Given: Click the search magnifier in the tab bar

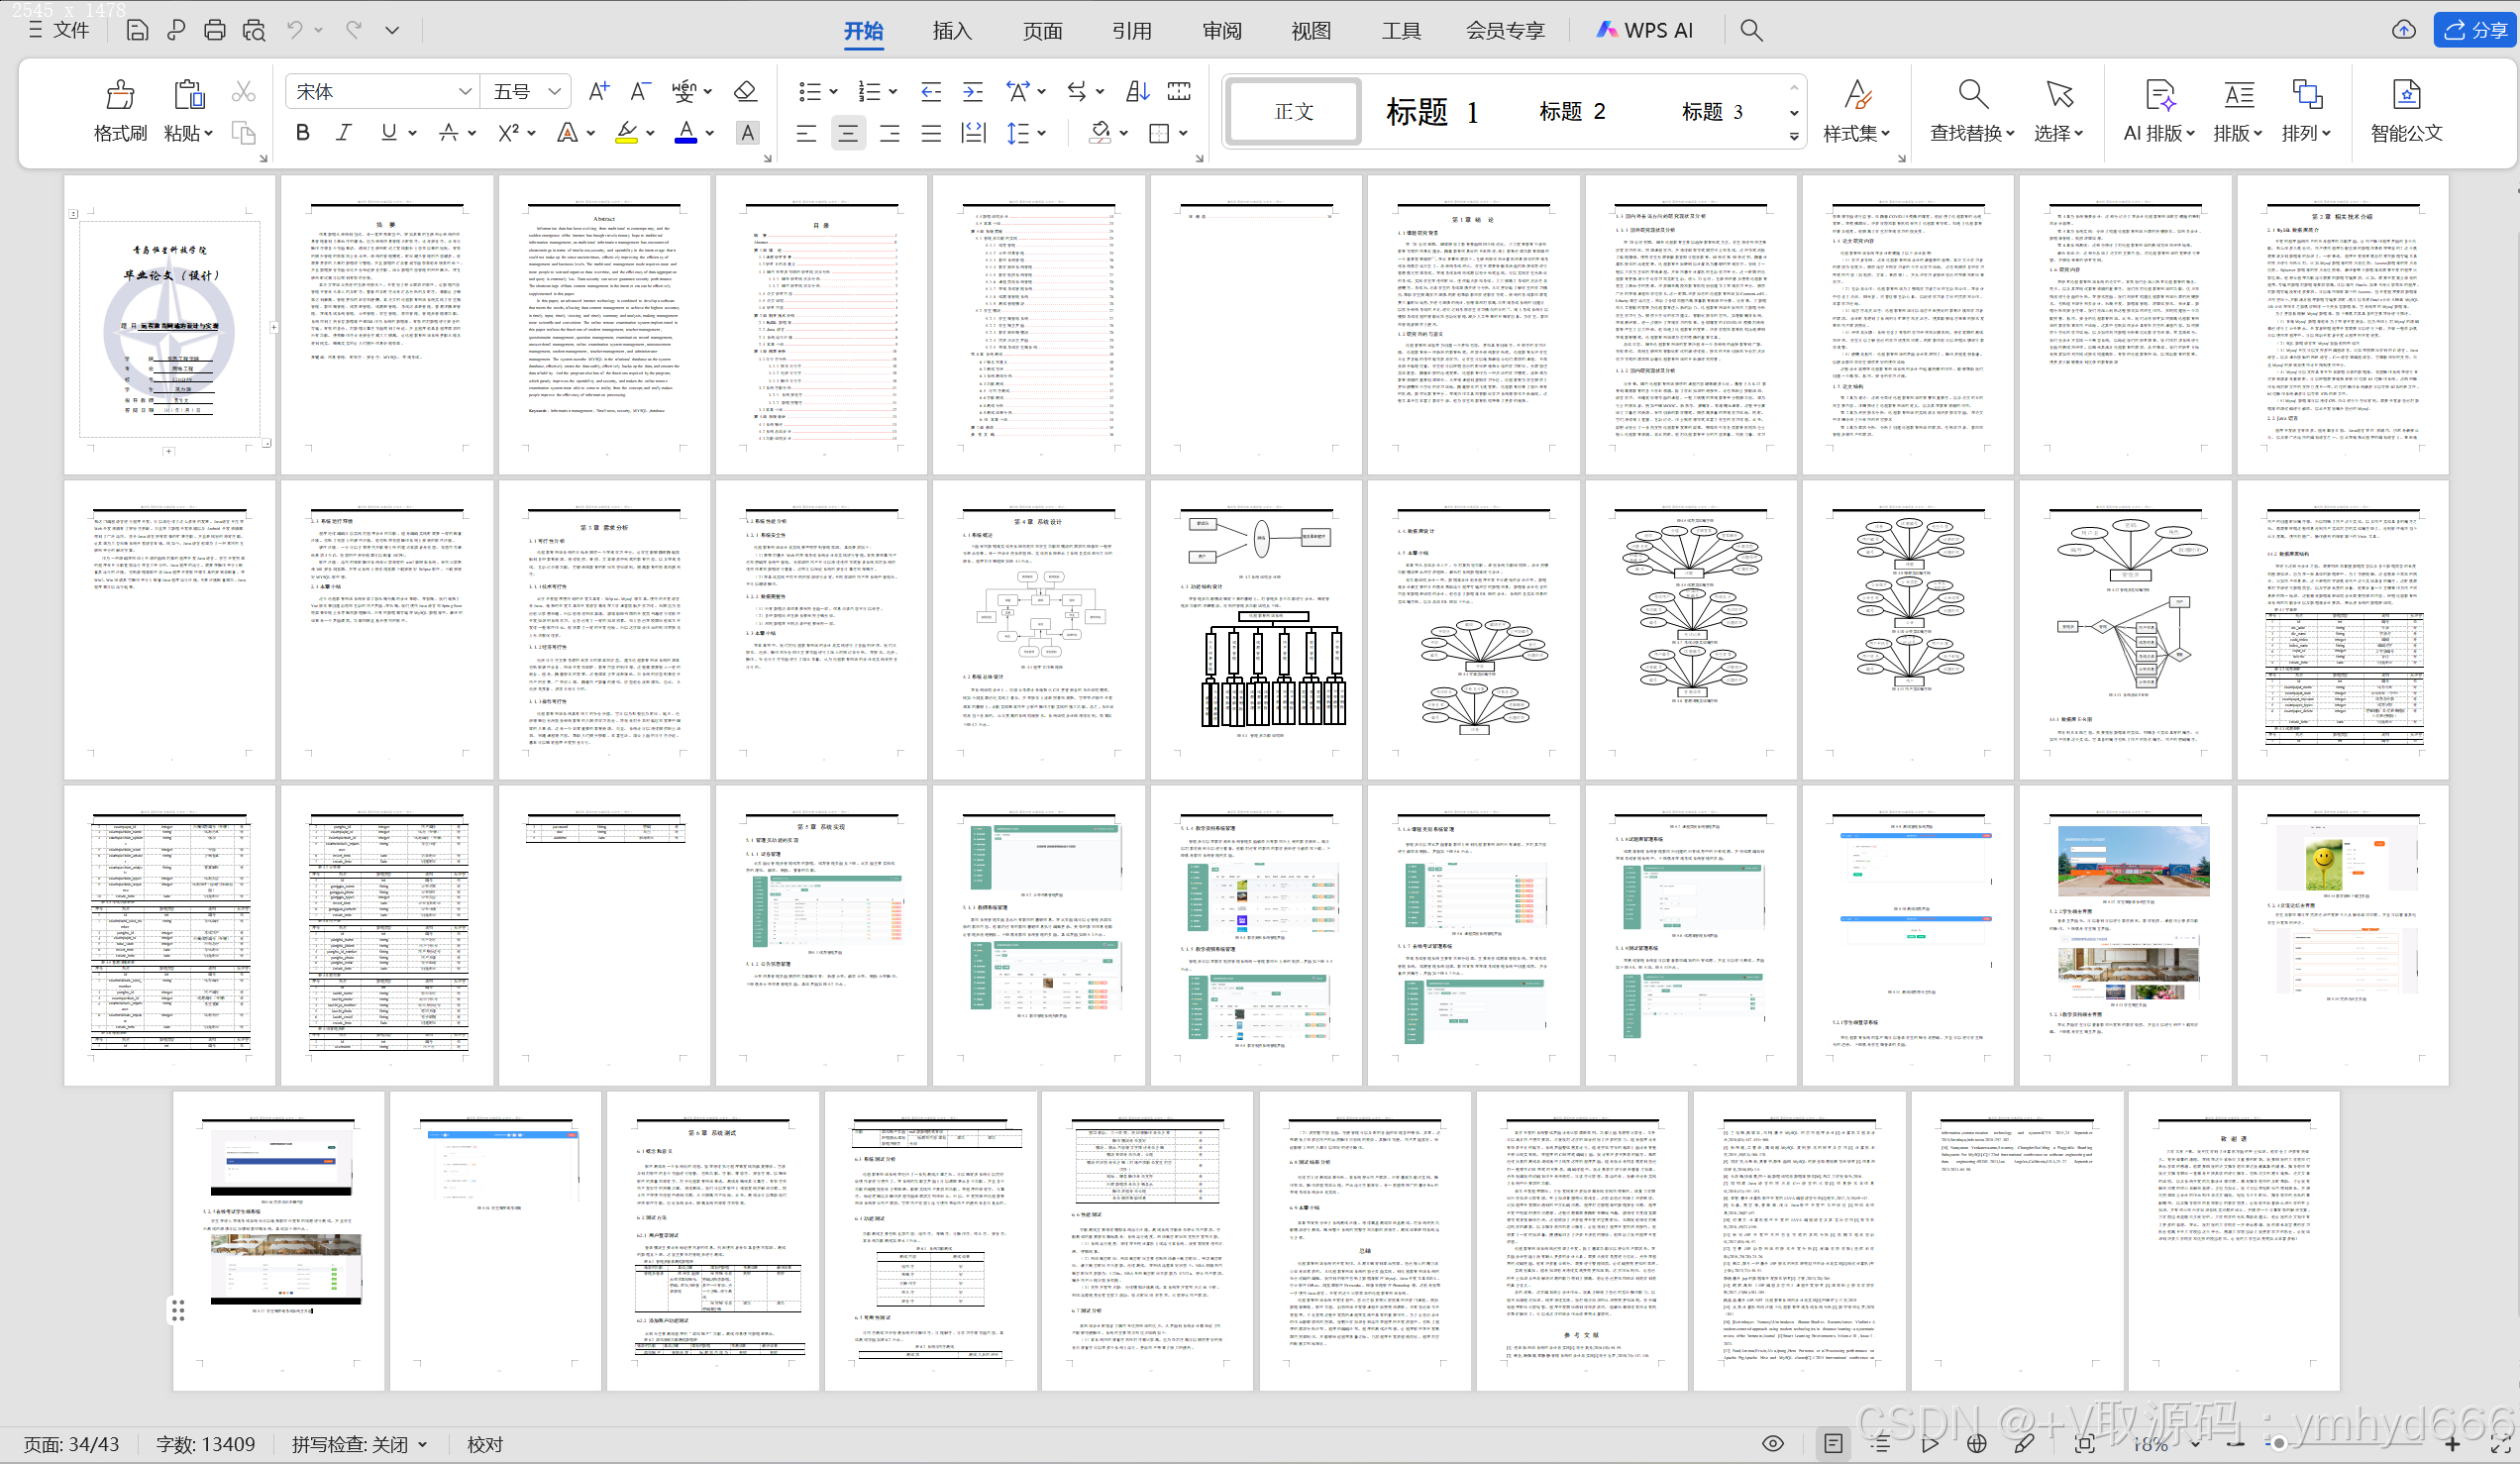Looking at the screenshot, I should click(x=1751, y=30).
